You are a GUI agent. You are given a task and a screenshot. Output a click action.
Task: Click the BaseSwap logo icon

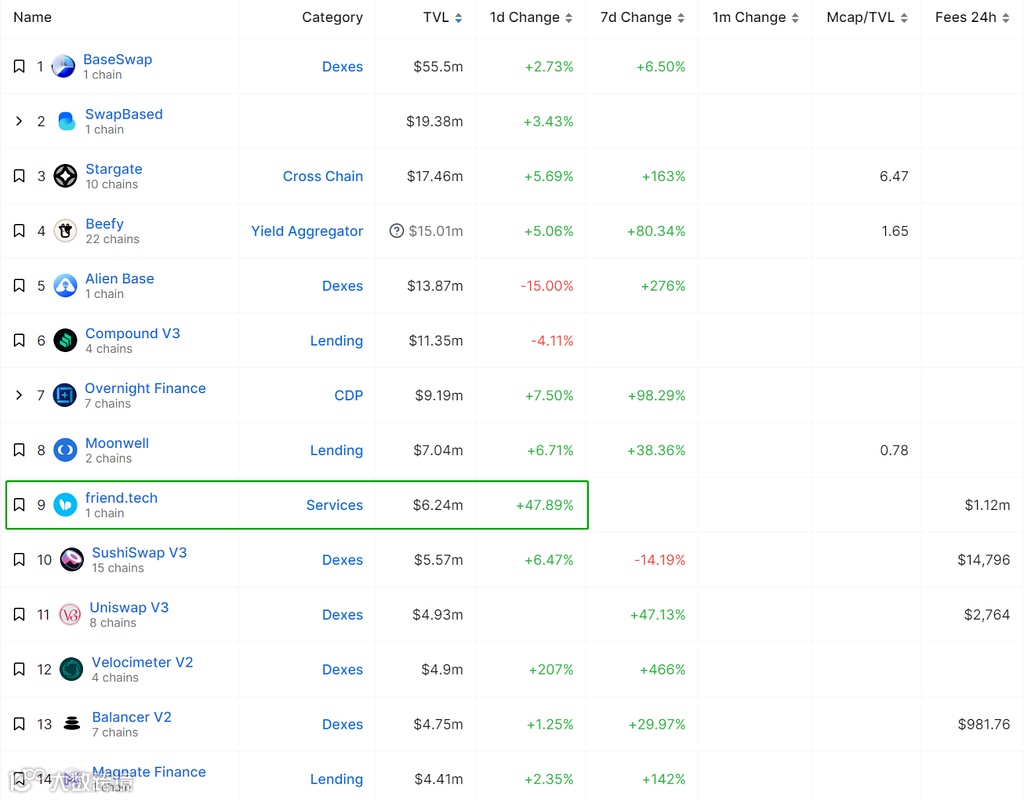pos(63,67)
